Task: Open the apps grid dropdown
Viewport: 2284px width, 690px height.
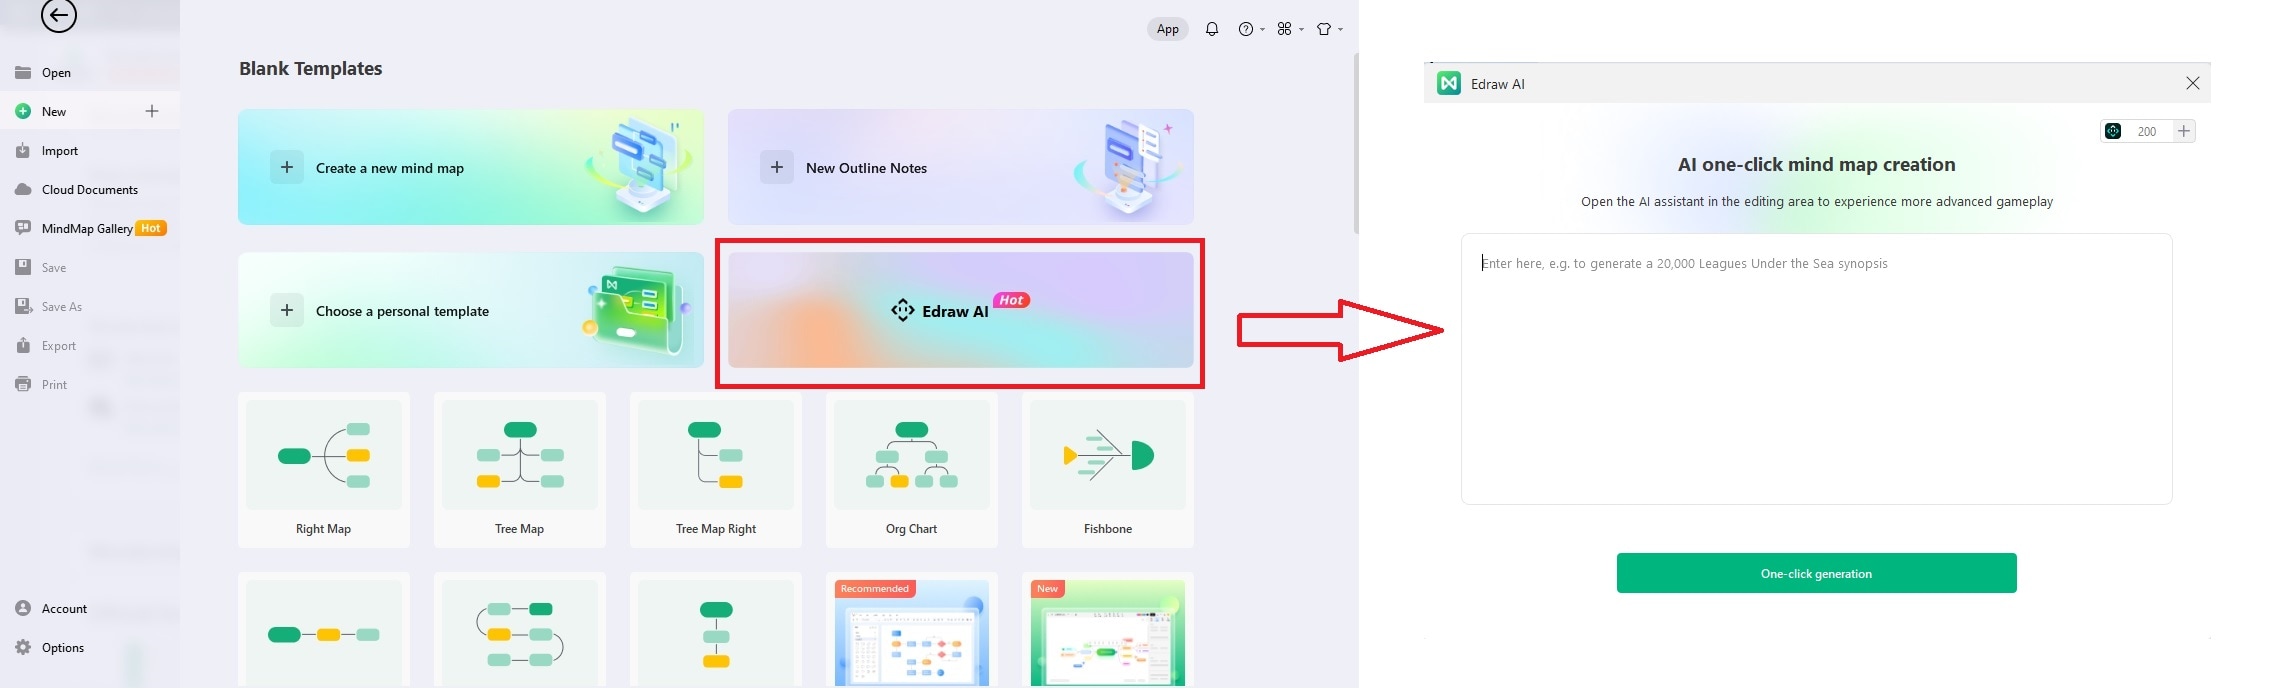Action: (x=1290, y=29)
